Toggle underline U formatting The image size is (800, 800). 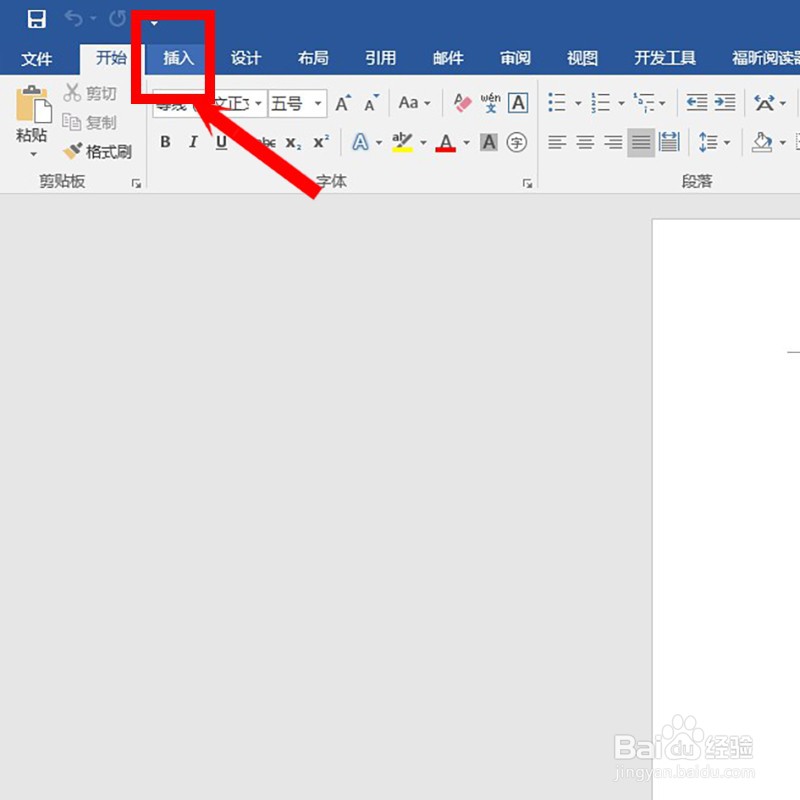click(x=221, y=142)
